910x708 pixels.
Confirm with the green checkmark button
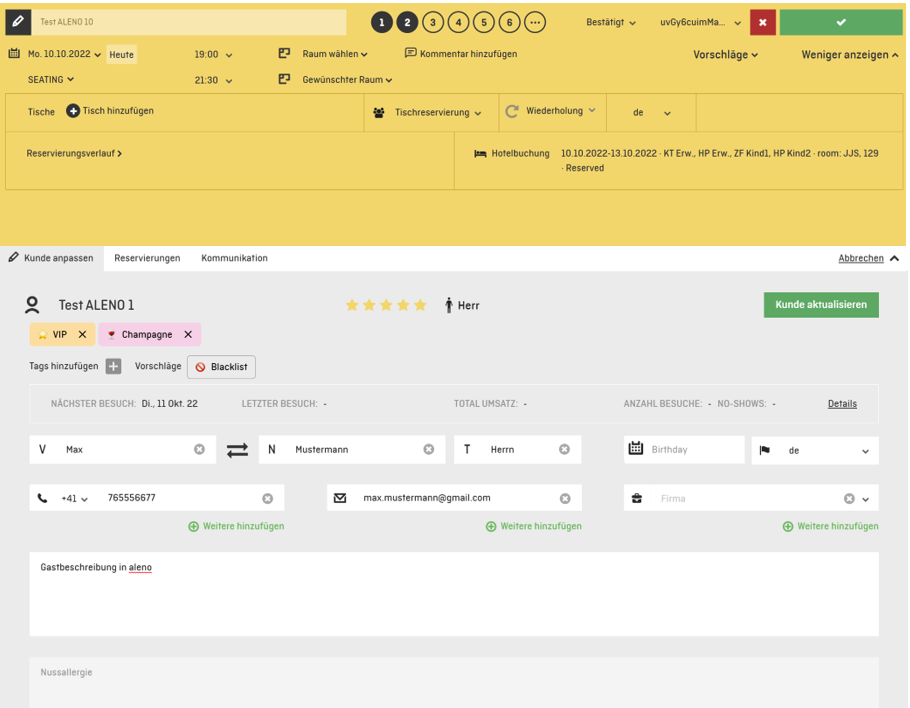click(x=840, y=22)
